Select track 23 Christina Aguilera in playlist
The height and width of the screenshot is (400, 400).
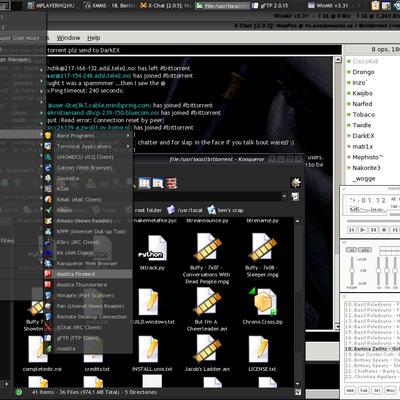[x=372, y=377]
